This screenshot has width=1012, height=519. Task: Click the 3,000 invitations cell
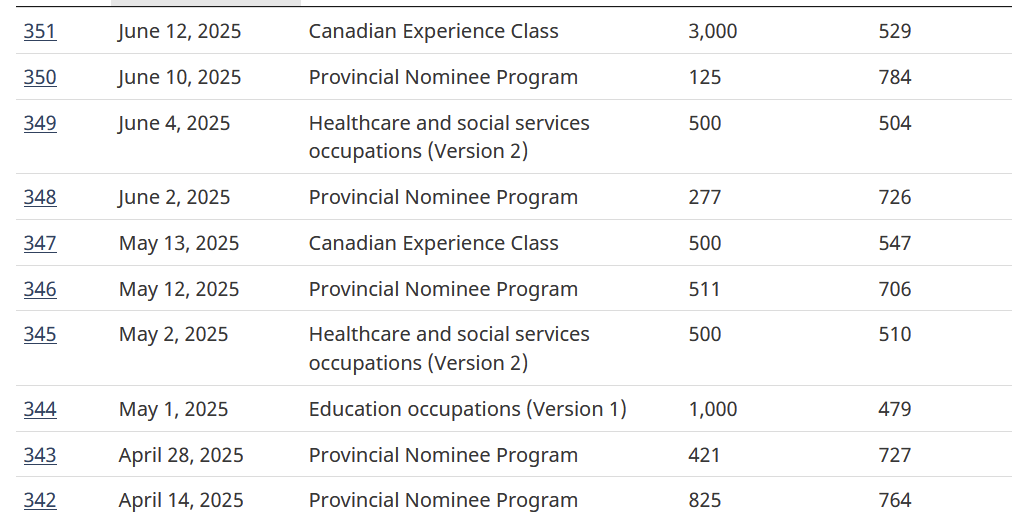click(712, 31)
